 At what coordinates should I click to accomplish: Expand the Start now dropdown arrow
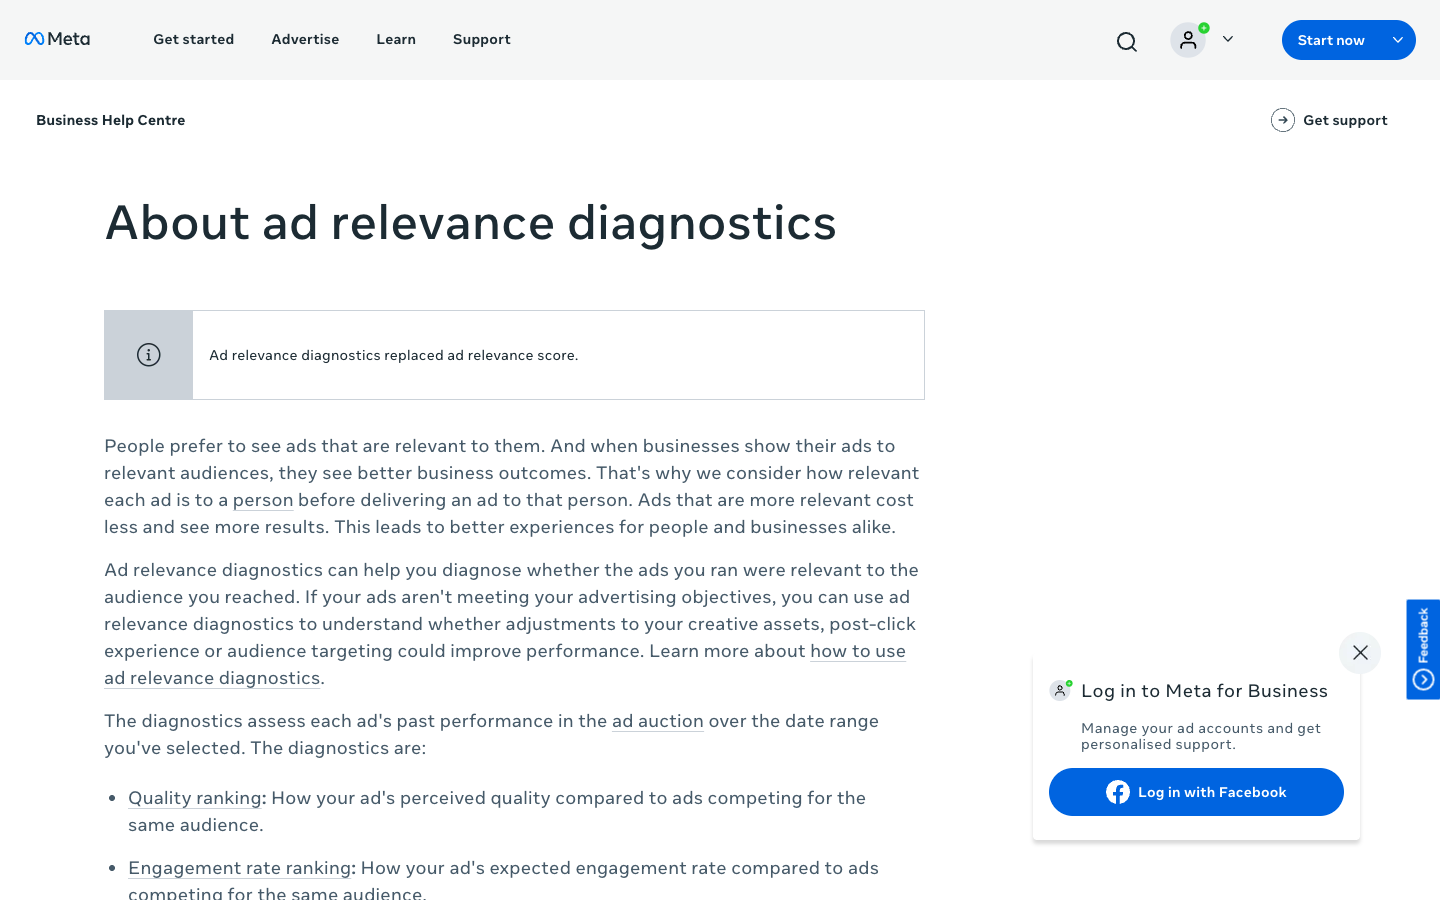[1398, 40]
